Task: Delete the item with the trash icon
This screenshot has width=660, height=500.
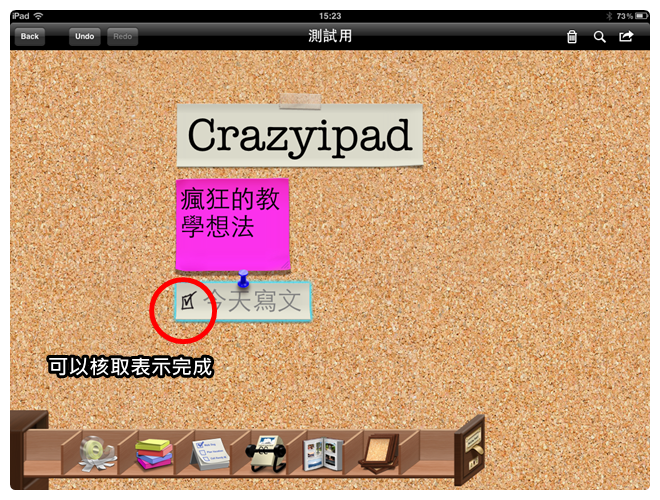Action: pos(572,37)
